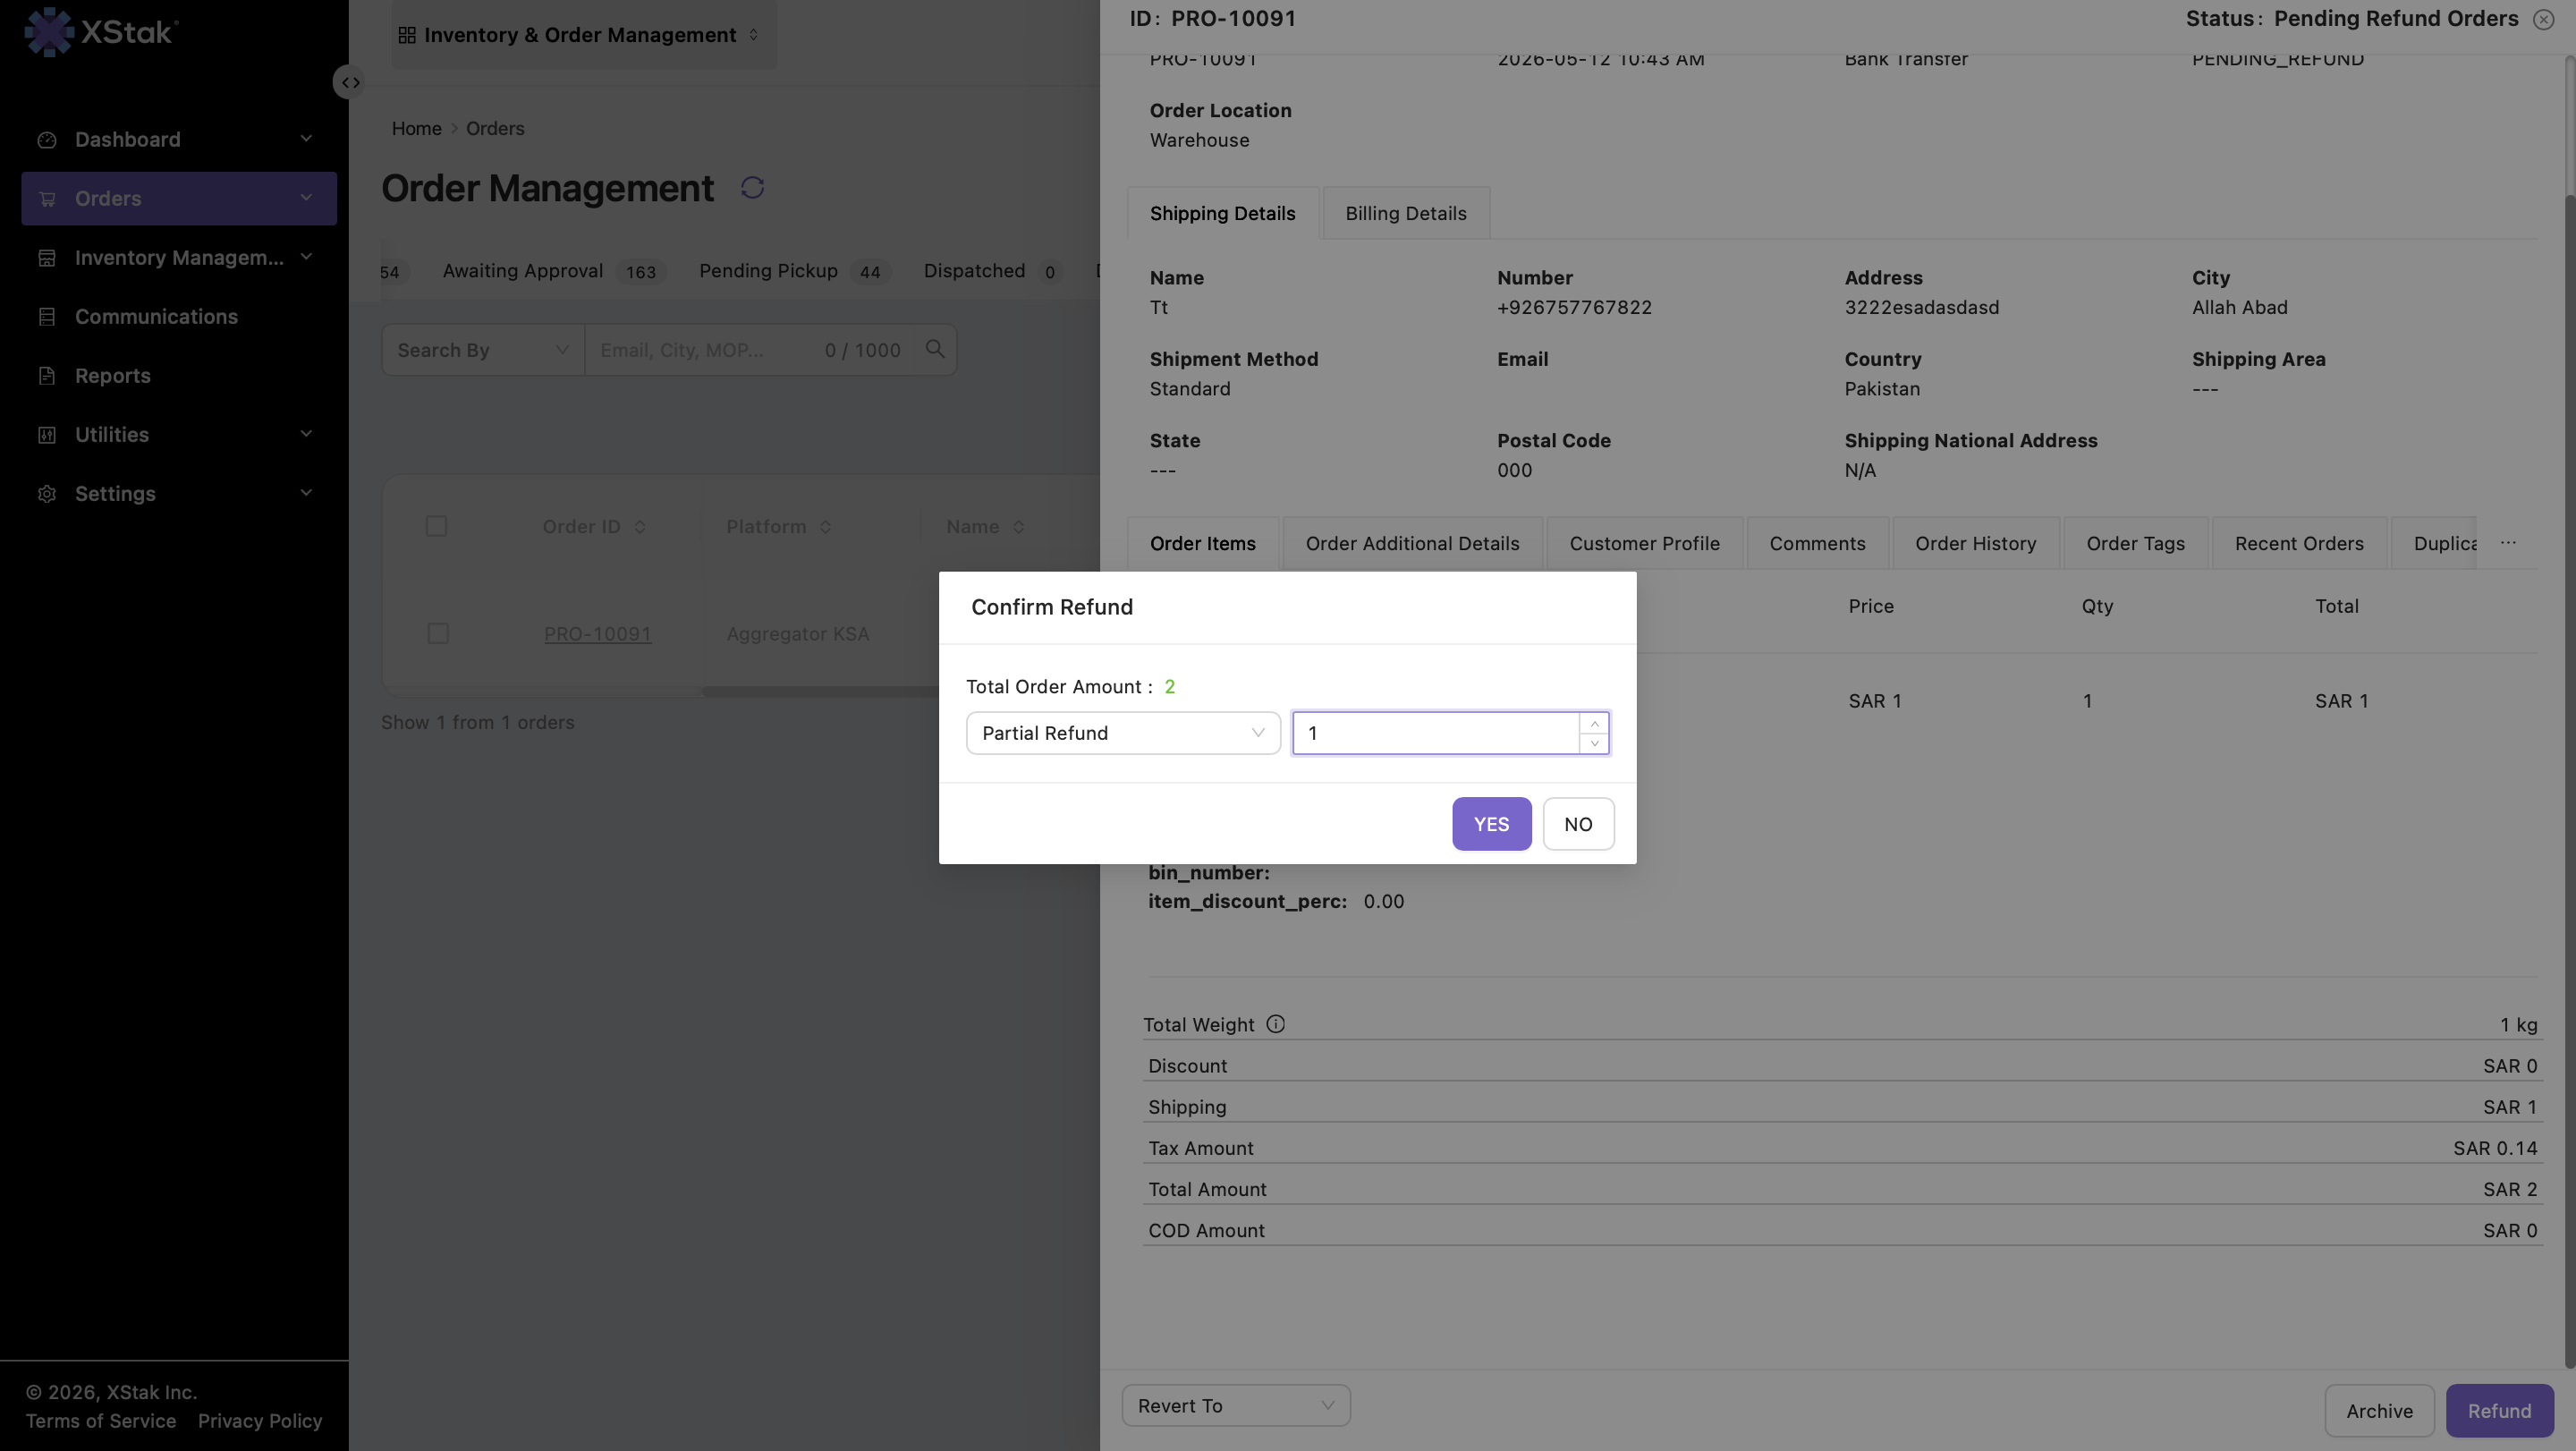
Task: Open the Order History tab
Action: (x=1975, y=543)
